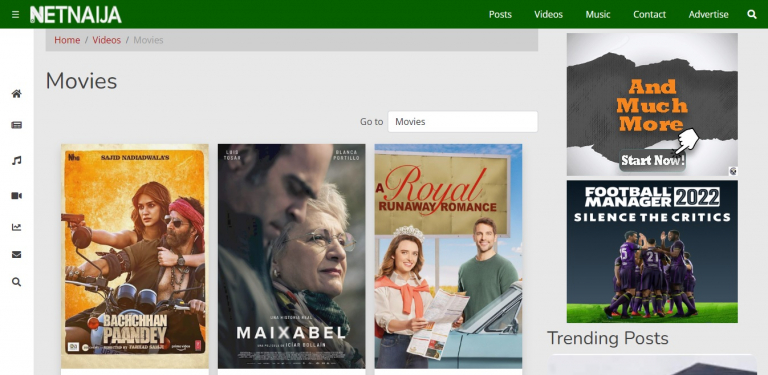The height and width of the screenshot is (375, 768).
Task: Expand the Go to Movies dropdown
Action: (463, 121)
